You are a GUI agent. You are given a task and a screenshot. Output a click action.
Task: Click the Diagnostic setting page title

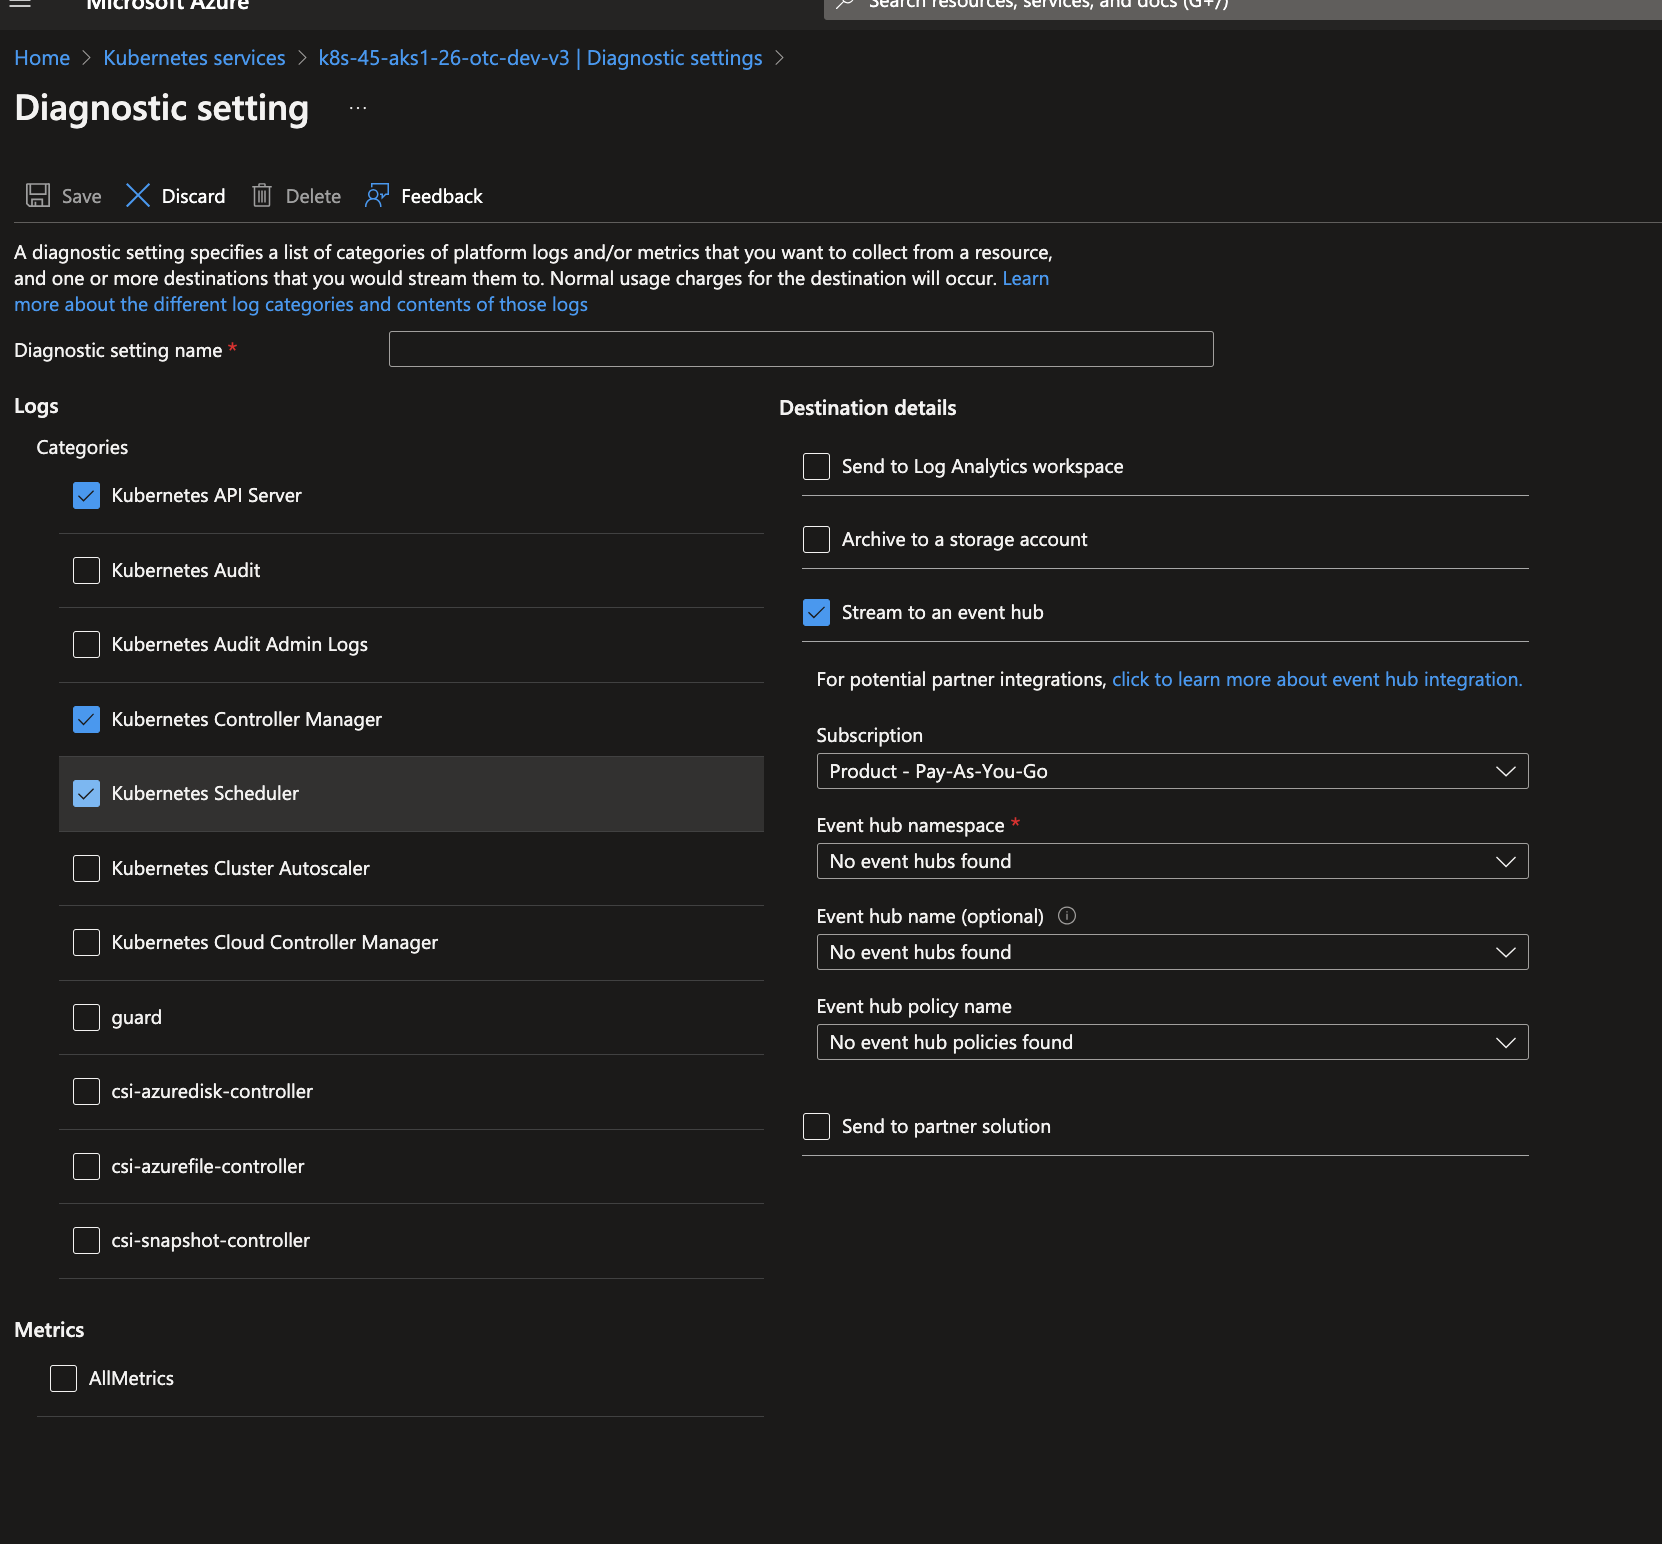click(162, 108)
